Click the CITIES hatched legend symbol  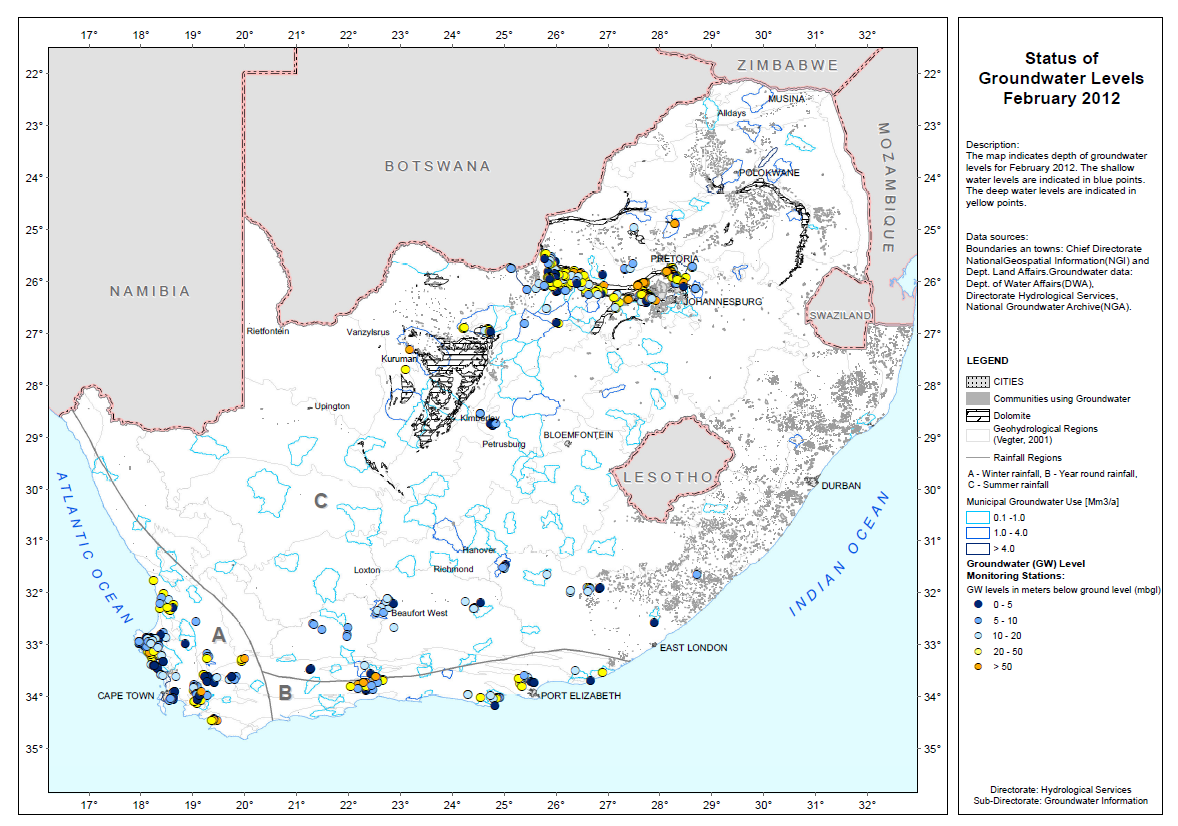[977, 382]
